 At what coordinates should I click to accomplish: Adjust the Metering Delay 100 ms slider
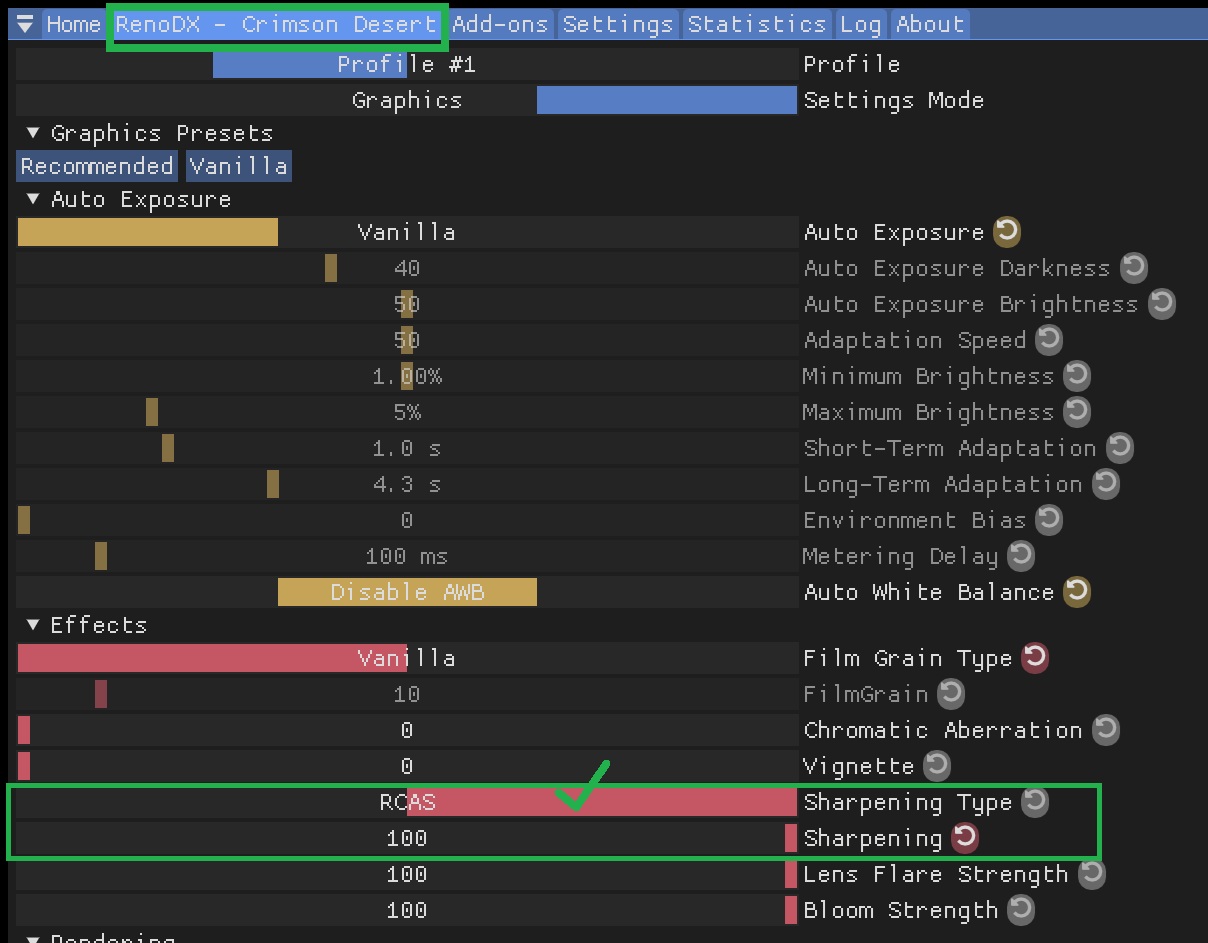tap(407, 556)
